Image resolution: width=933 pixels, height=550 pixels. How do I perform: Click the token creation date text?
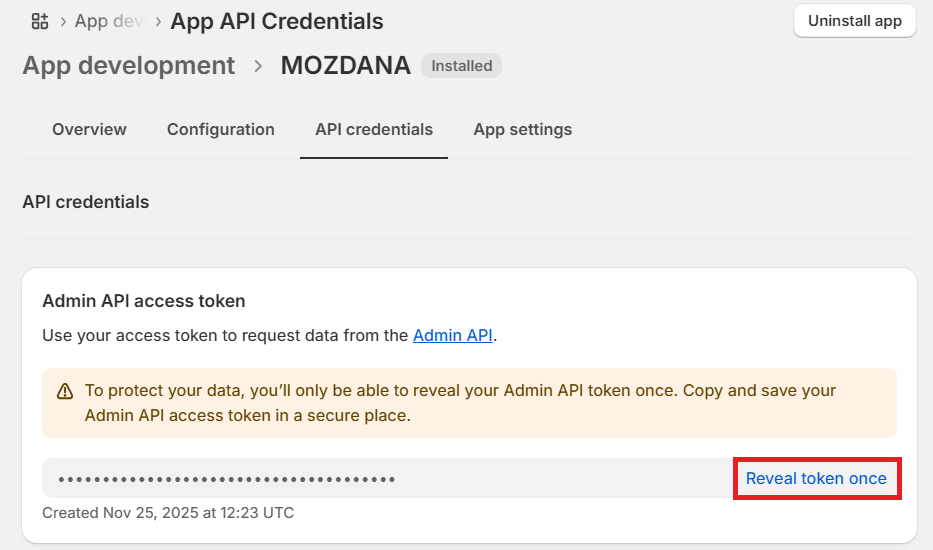(x=167, y=513)
